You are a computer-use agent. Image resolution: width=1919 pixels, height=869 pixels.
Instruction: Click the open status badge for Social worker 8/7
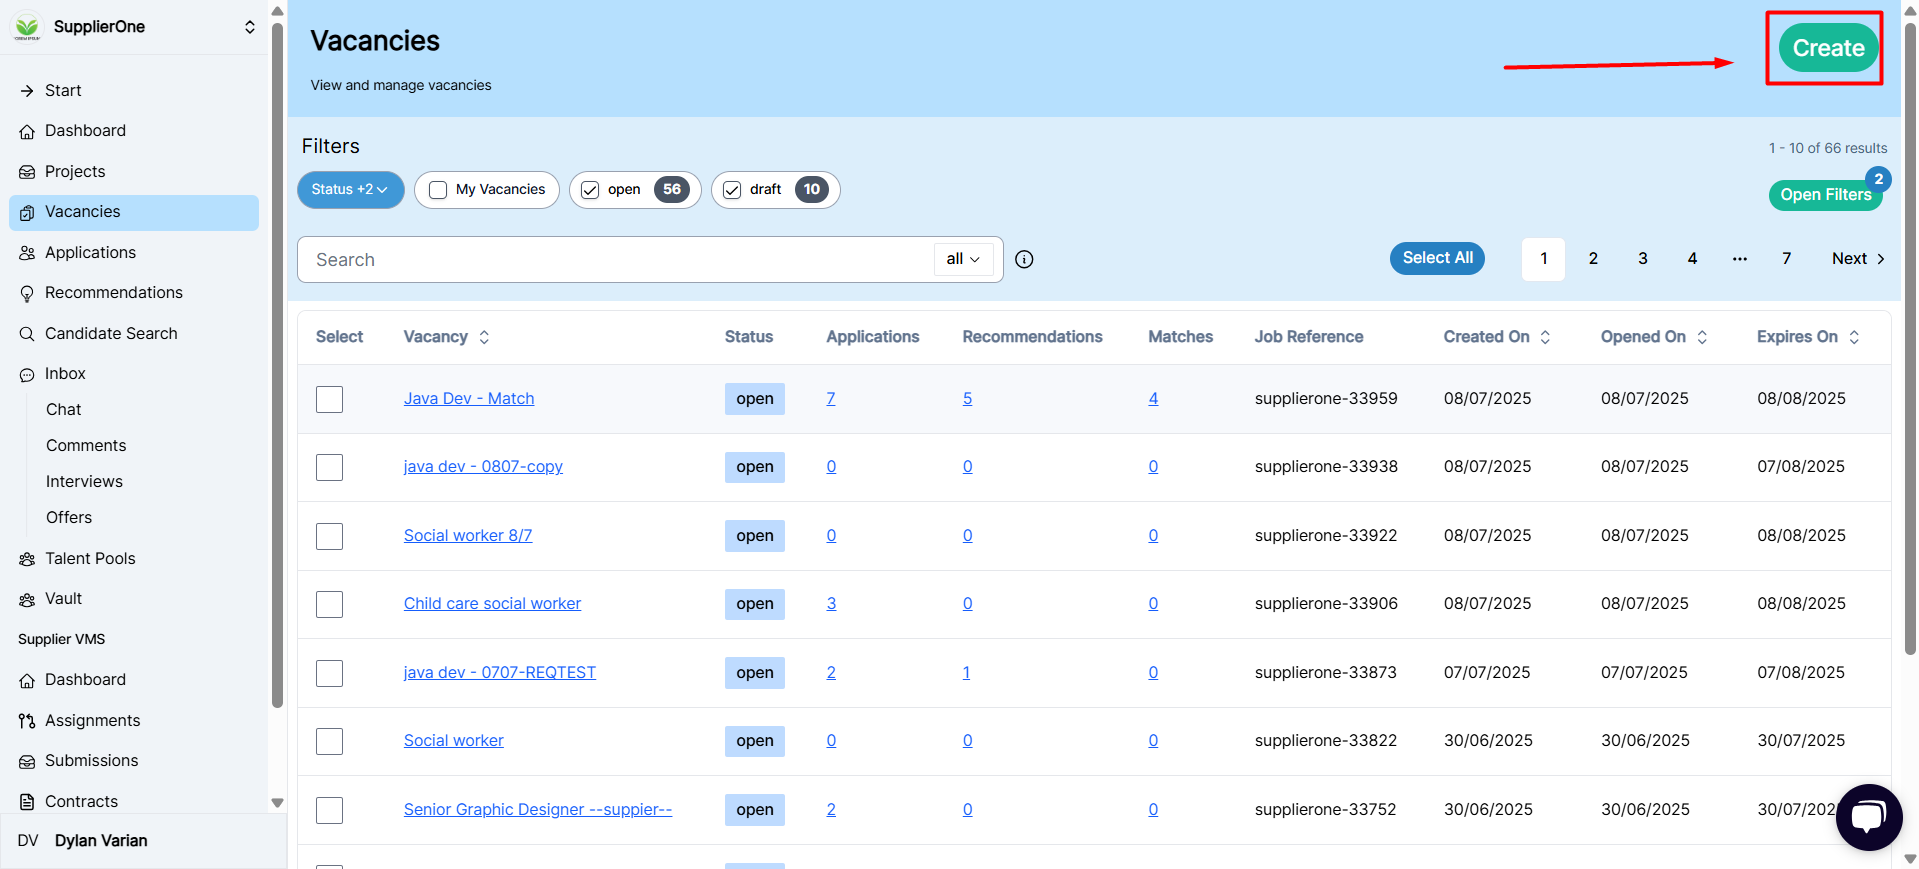(x=755, y=536)
